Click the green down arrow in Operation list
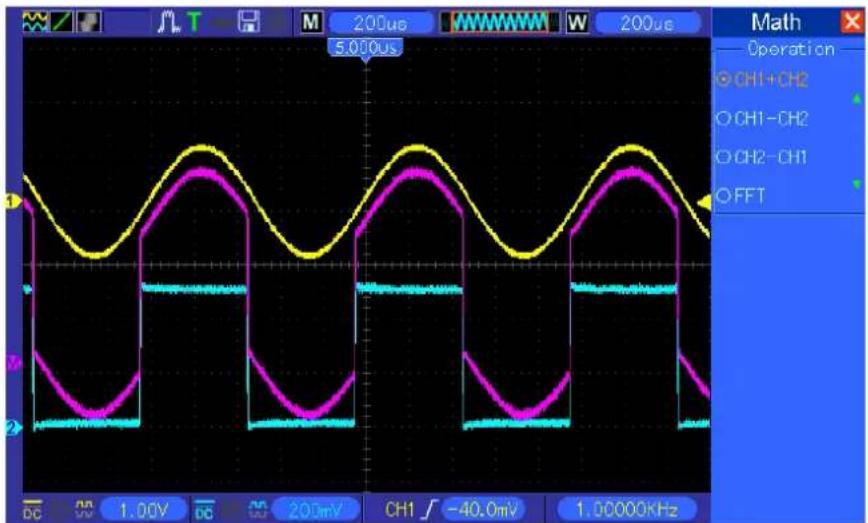The width and height of the screenshot is (868, 523). (x=857, y=184)
